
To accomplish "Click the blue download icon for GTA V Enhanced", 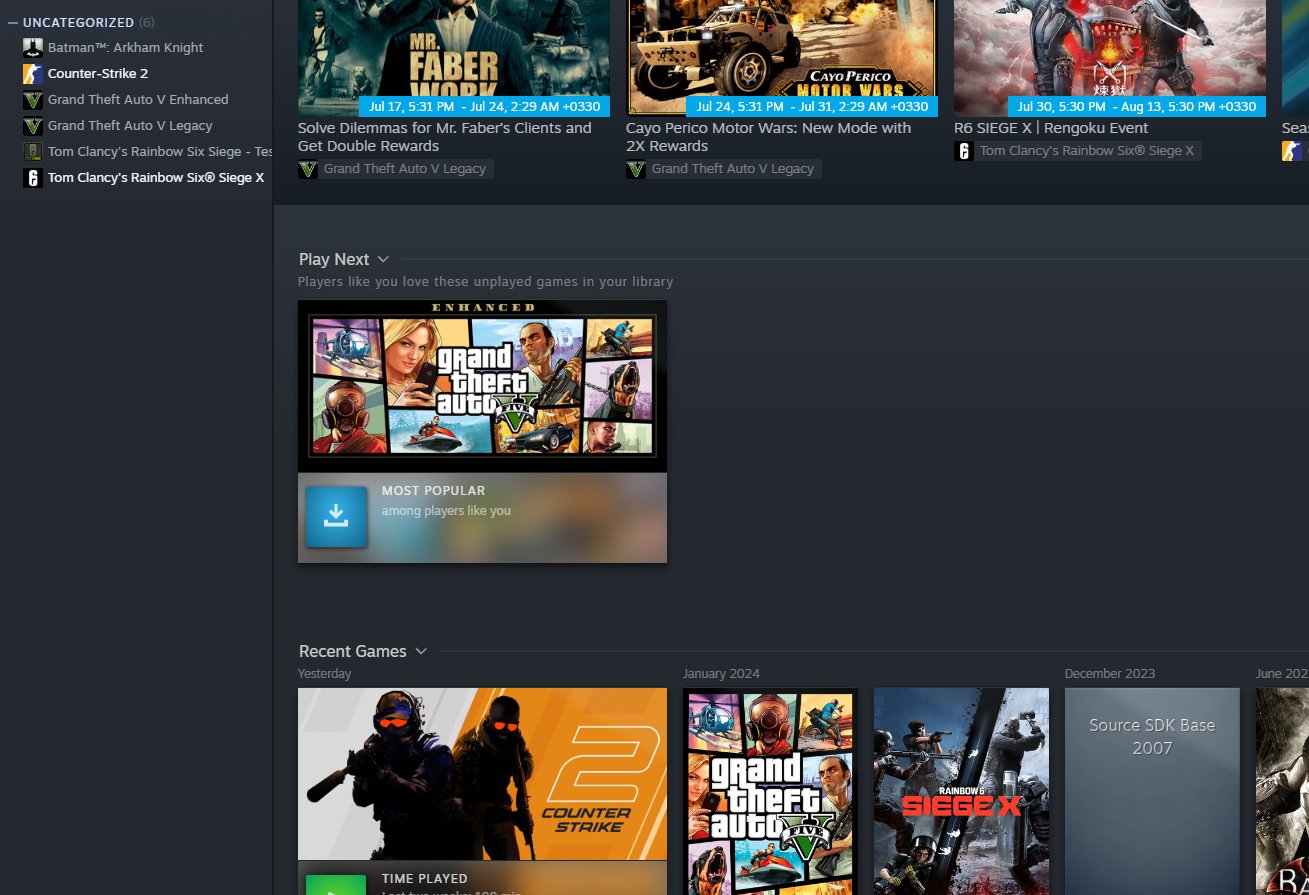I will (x=336, y=517).
